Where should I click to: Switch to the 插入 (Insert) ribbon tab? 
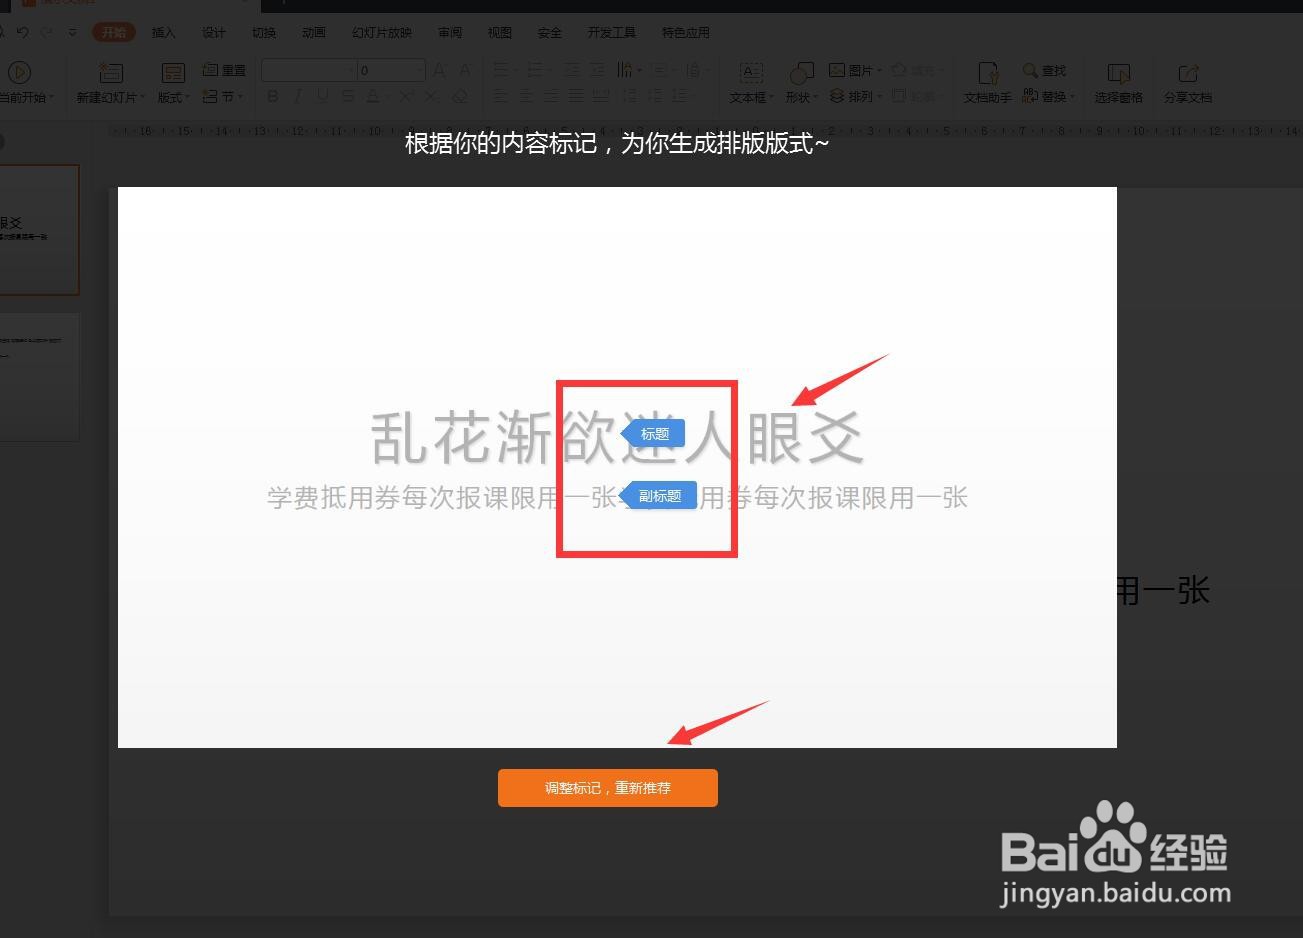point(163,32)
